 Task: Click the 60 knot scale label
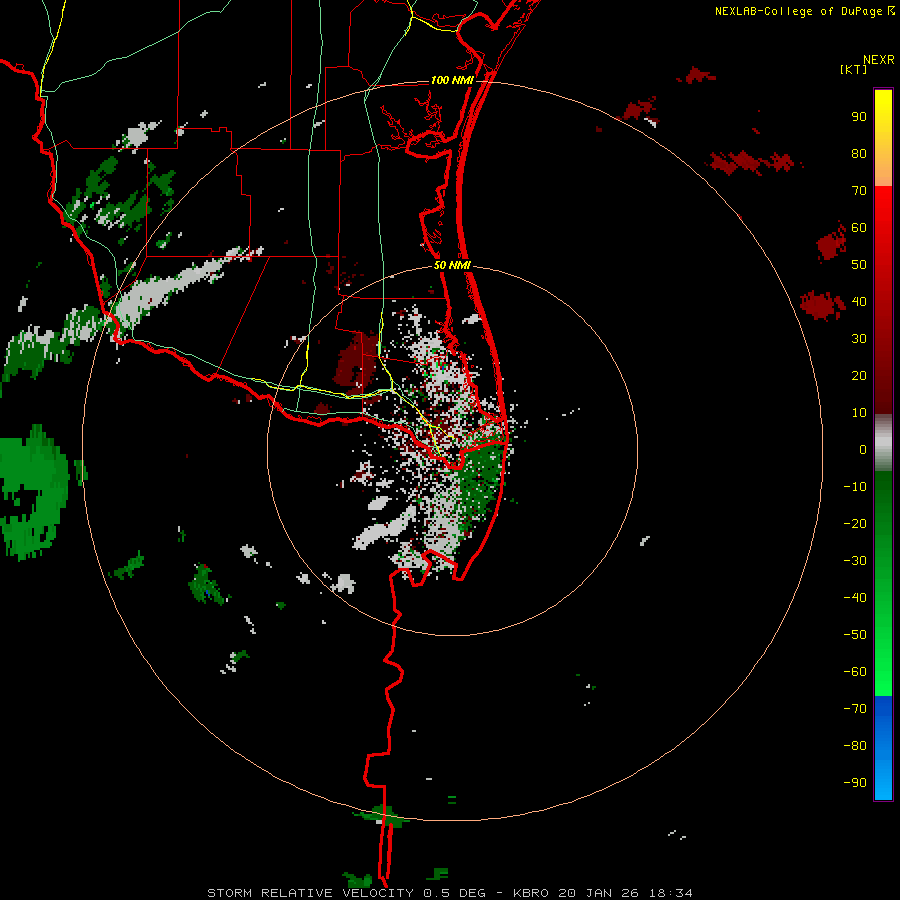[x=859, y=228]
